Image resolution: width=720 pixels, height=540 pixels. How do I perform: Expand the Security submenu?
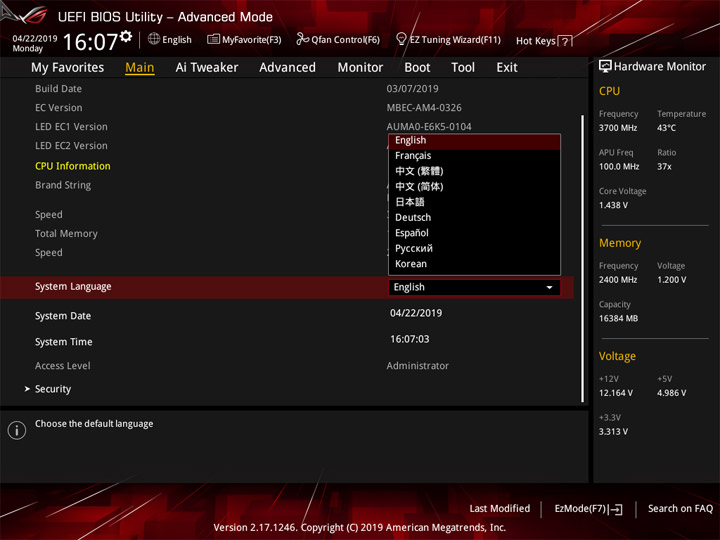coord(53,389)
